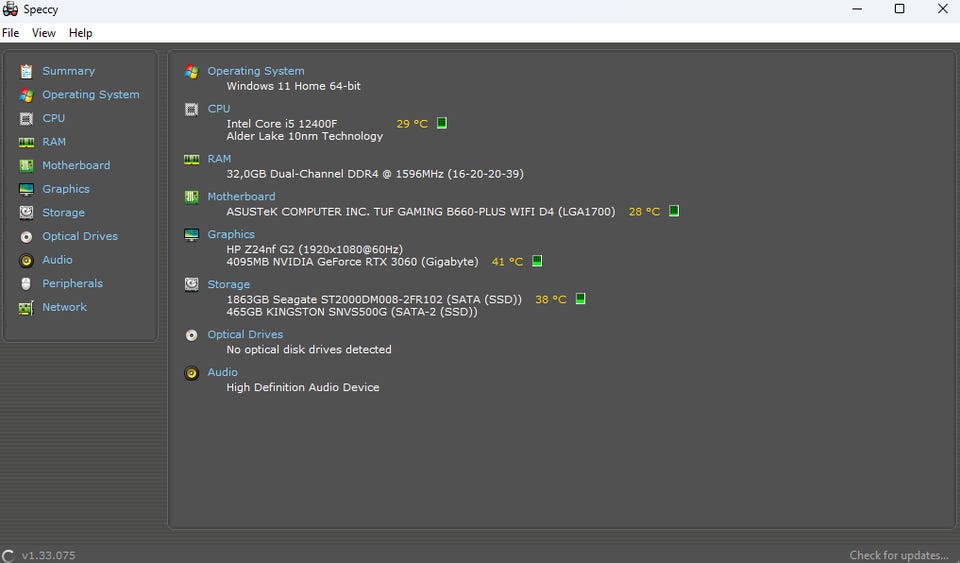Image resolution: width=960 pixels, height=563 pixels.
Task: Click the CPU heading link in summary
Action: pos(219,109)
